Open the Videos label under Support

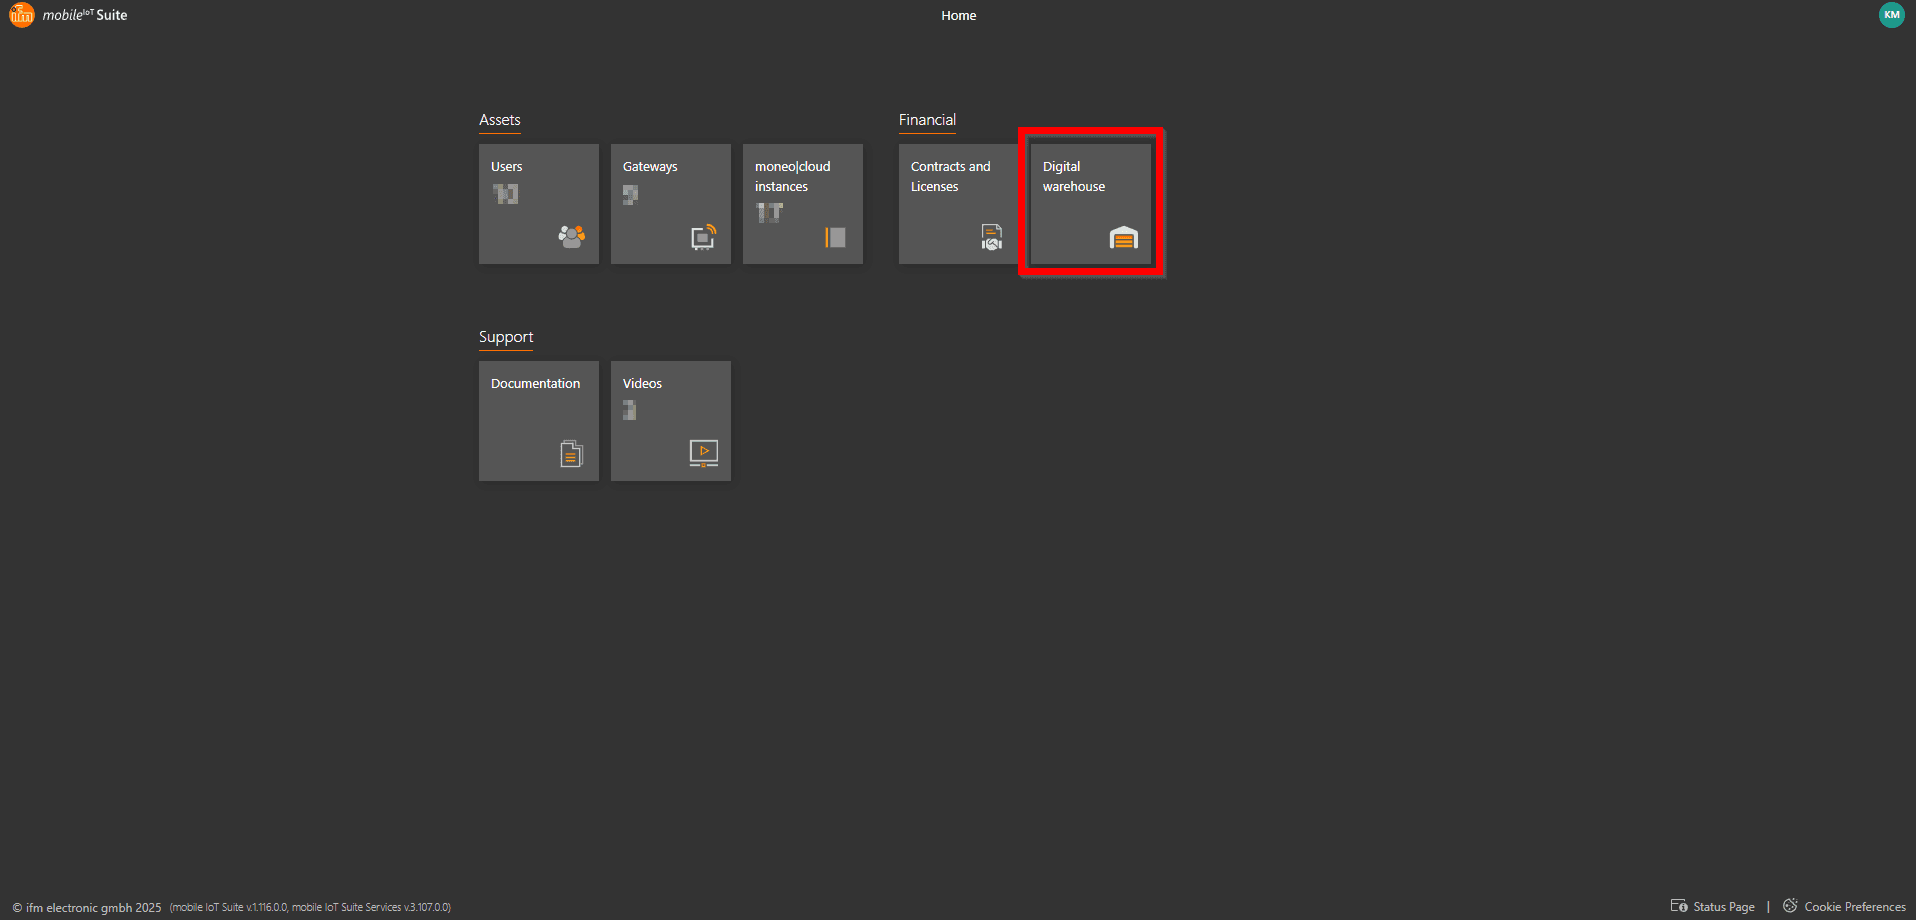[642, 384]
